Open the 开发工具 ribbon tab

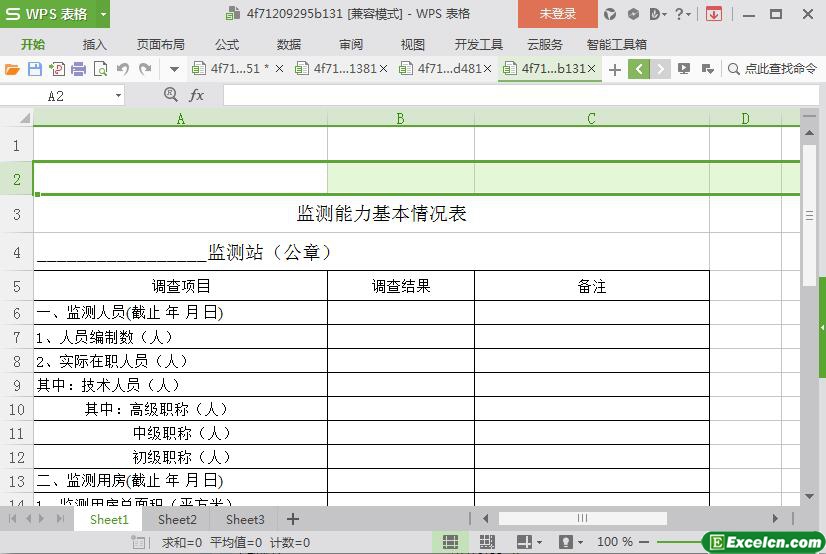(479, 44)
